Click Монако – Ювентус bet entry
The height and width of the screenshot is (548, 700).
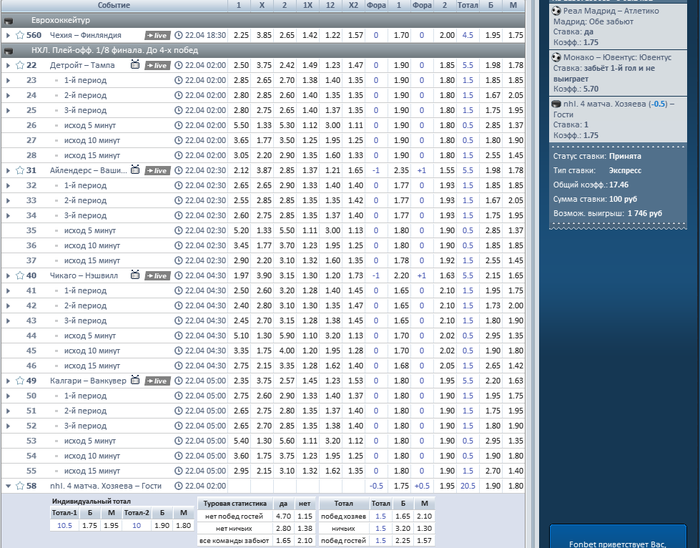pos(618,73)
